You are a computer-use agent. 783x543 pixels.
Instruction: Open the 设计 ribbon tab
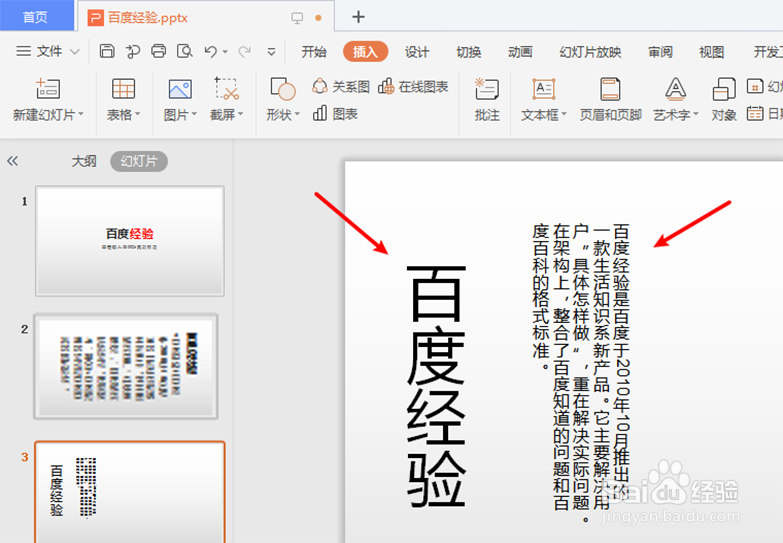(x=417, y=51)
